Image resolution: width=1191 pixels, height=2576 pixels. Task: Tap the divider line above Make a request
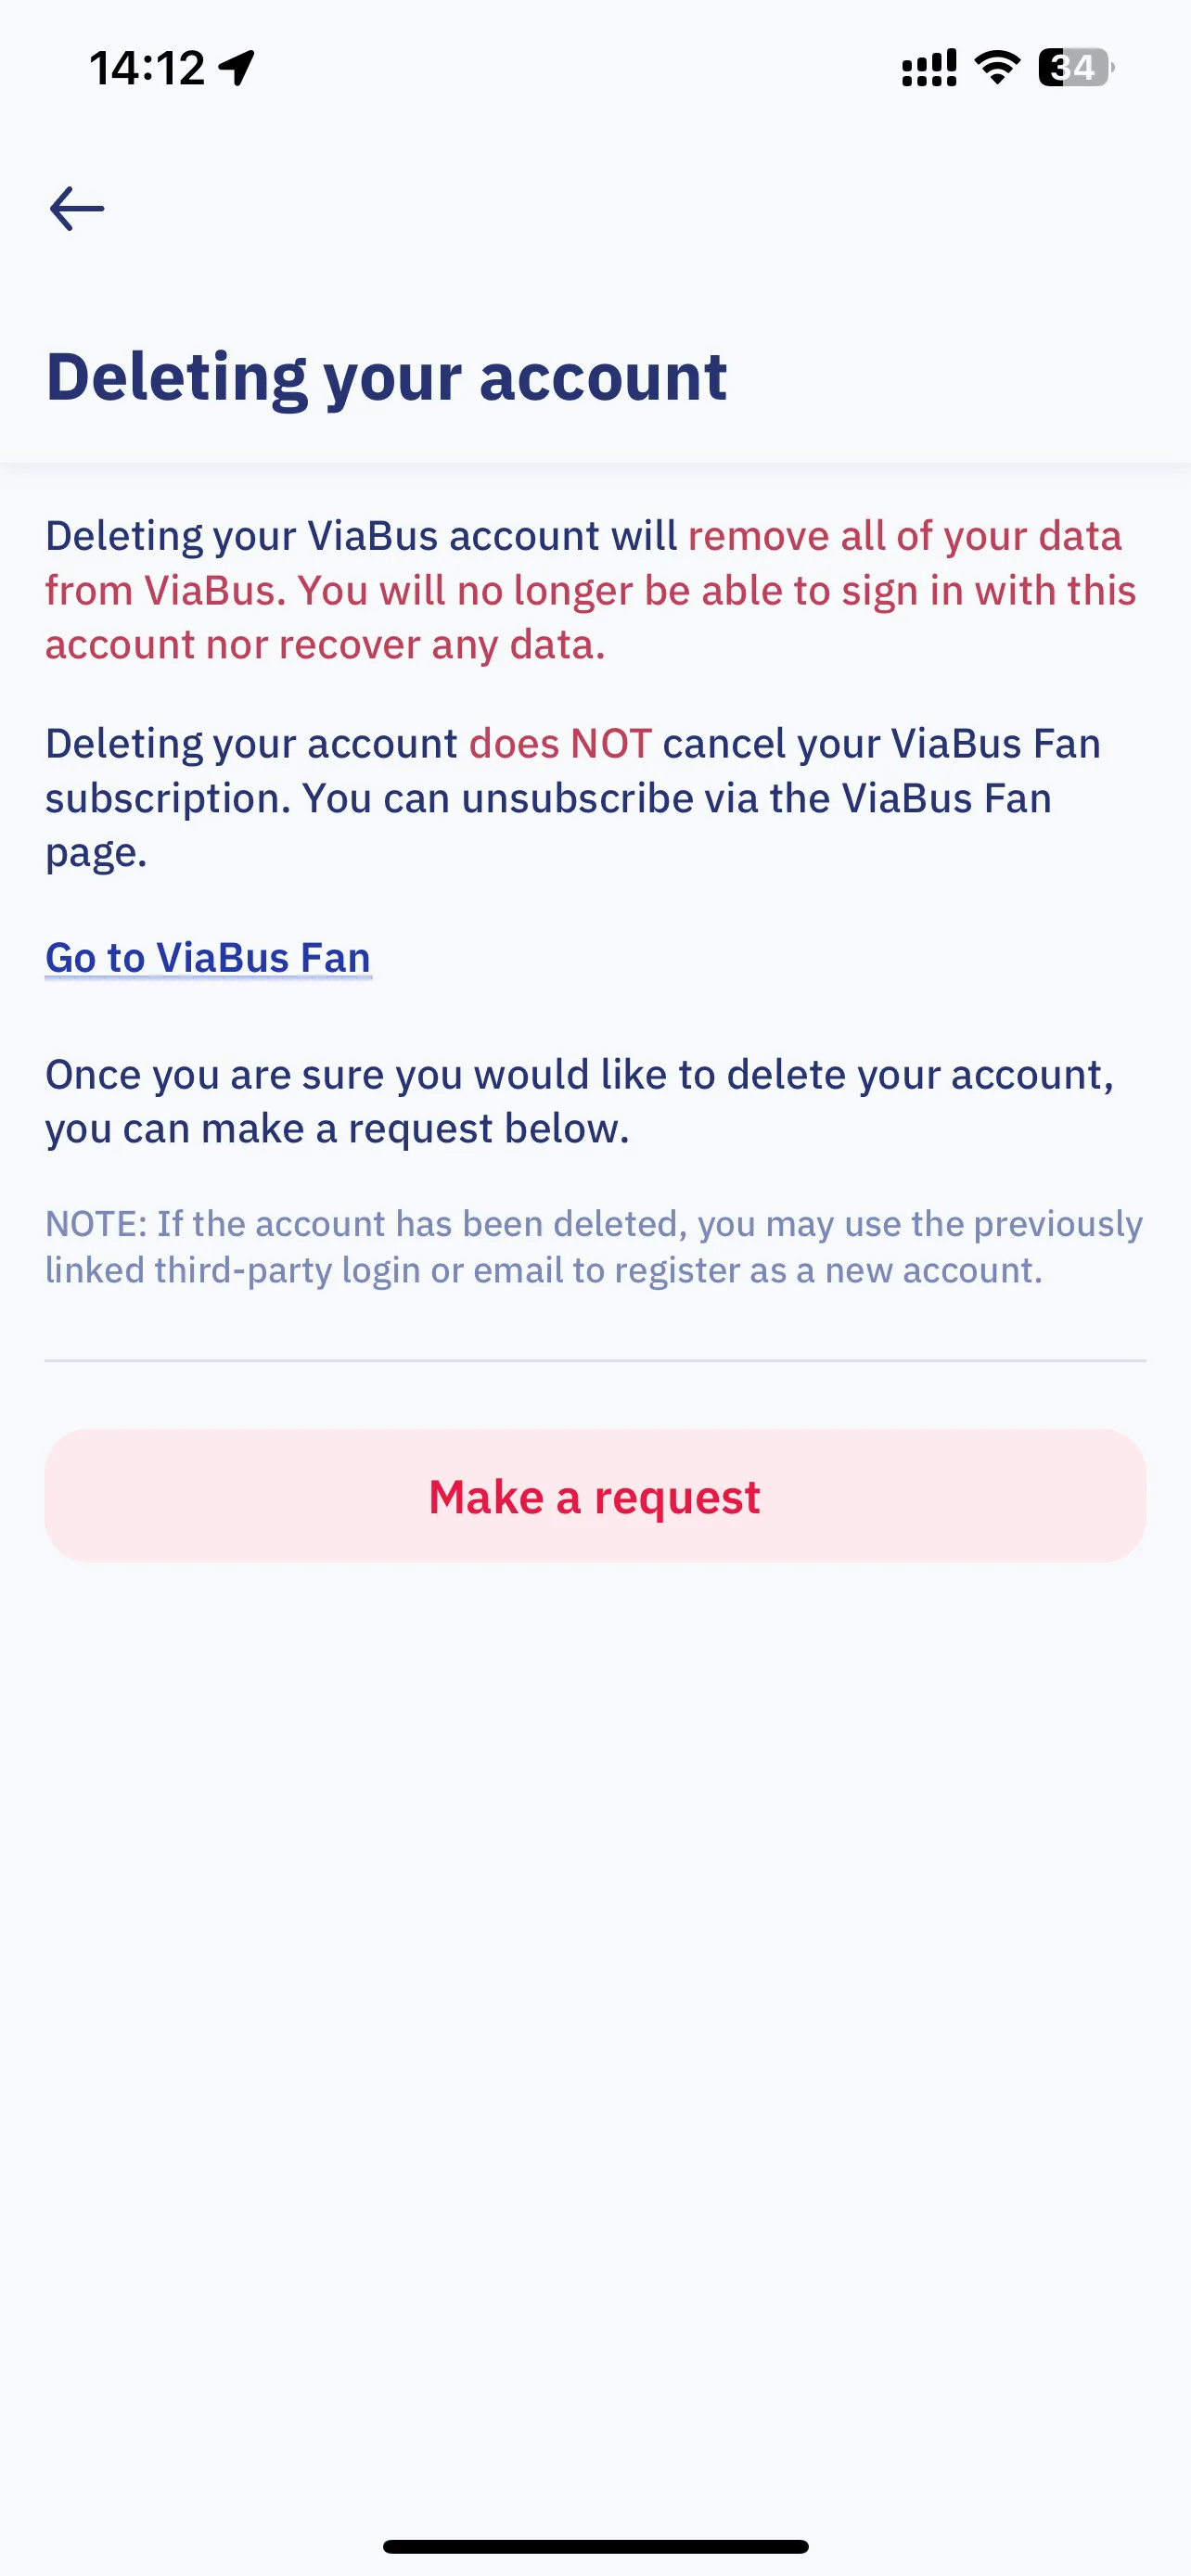(595, 1360)
